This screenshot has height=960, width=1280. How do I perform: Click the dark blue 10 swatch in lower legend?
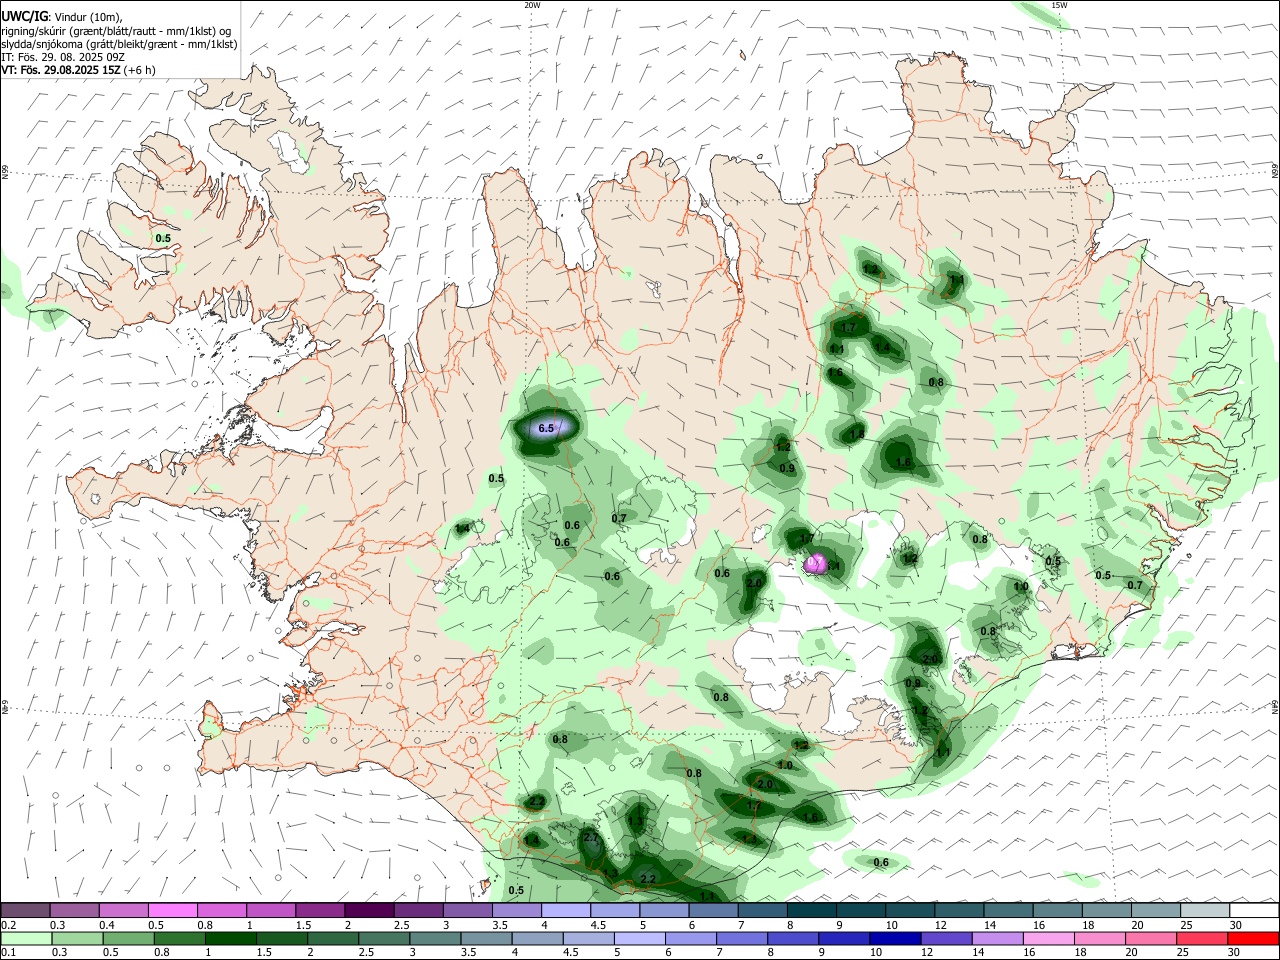click(x=895, y=939)
